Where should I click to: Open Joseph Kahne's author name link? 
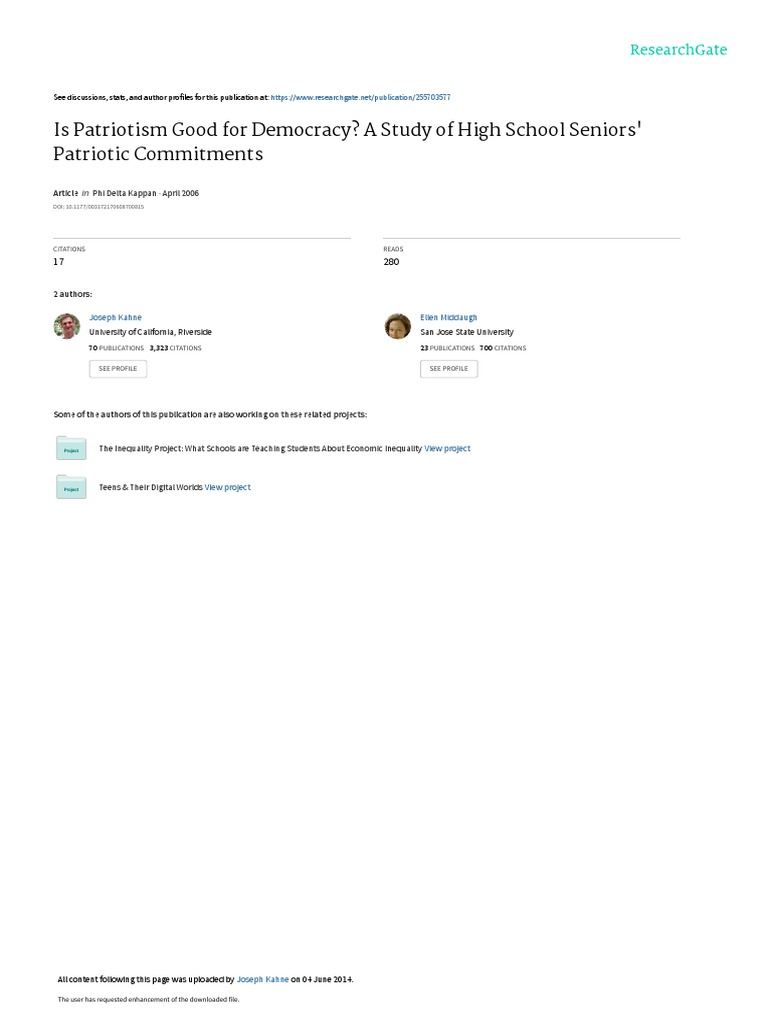[116, 317]
